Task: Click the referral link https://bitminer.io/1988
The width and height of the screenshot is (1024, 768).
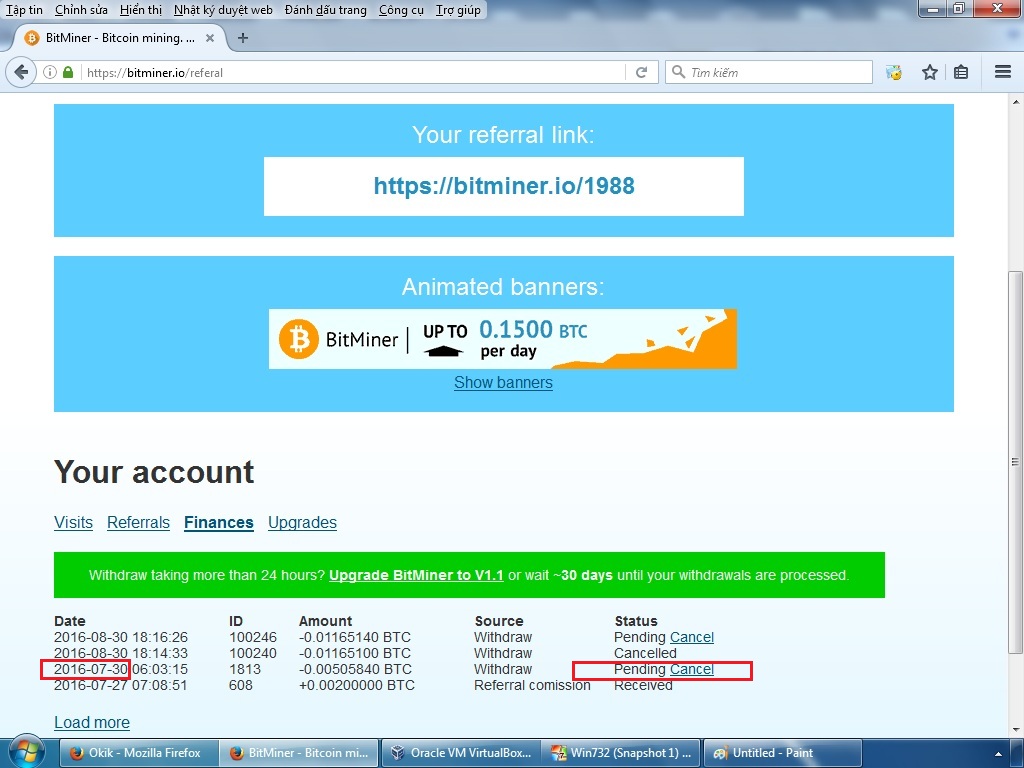Action: point(504,186)
